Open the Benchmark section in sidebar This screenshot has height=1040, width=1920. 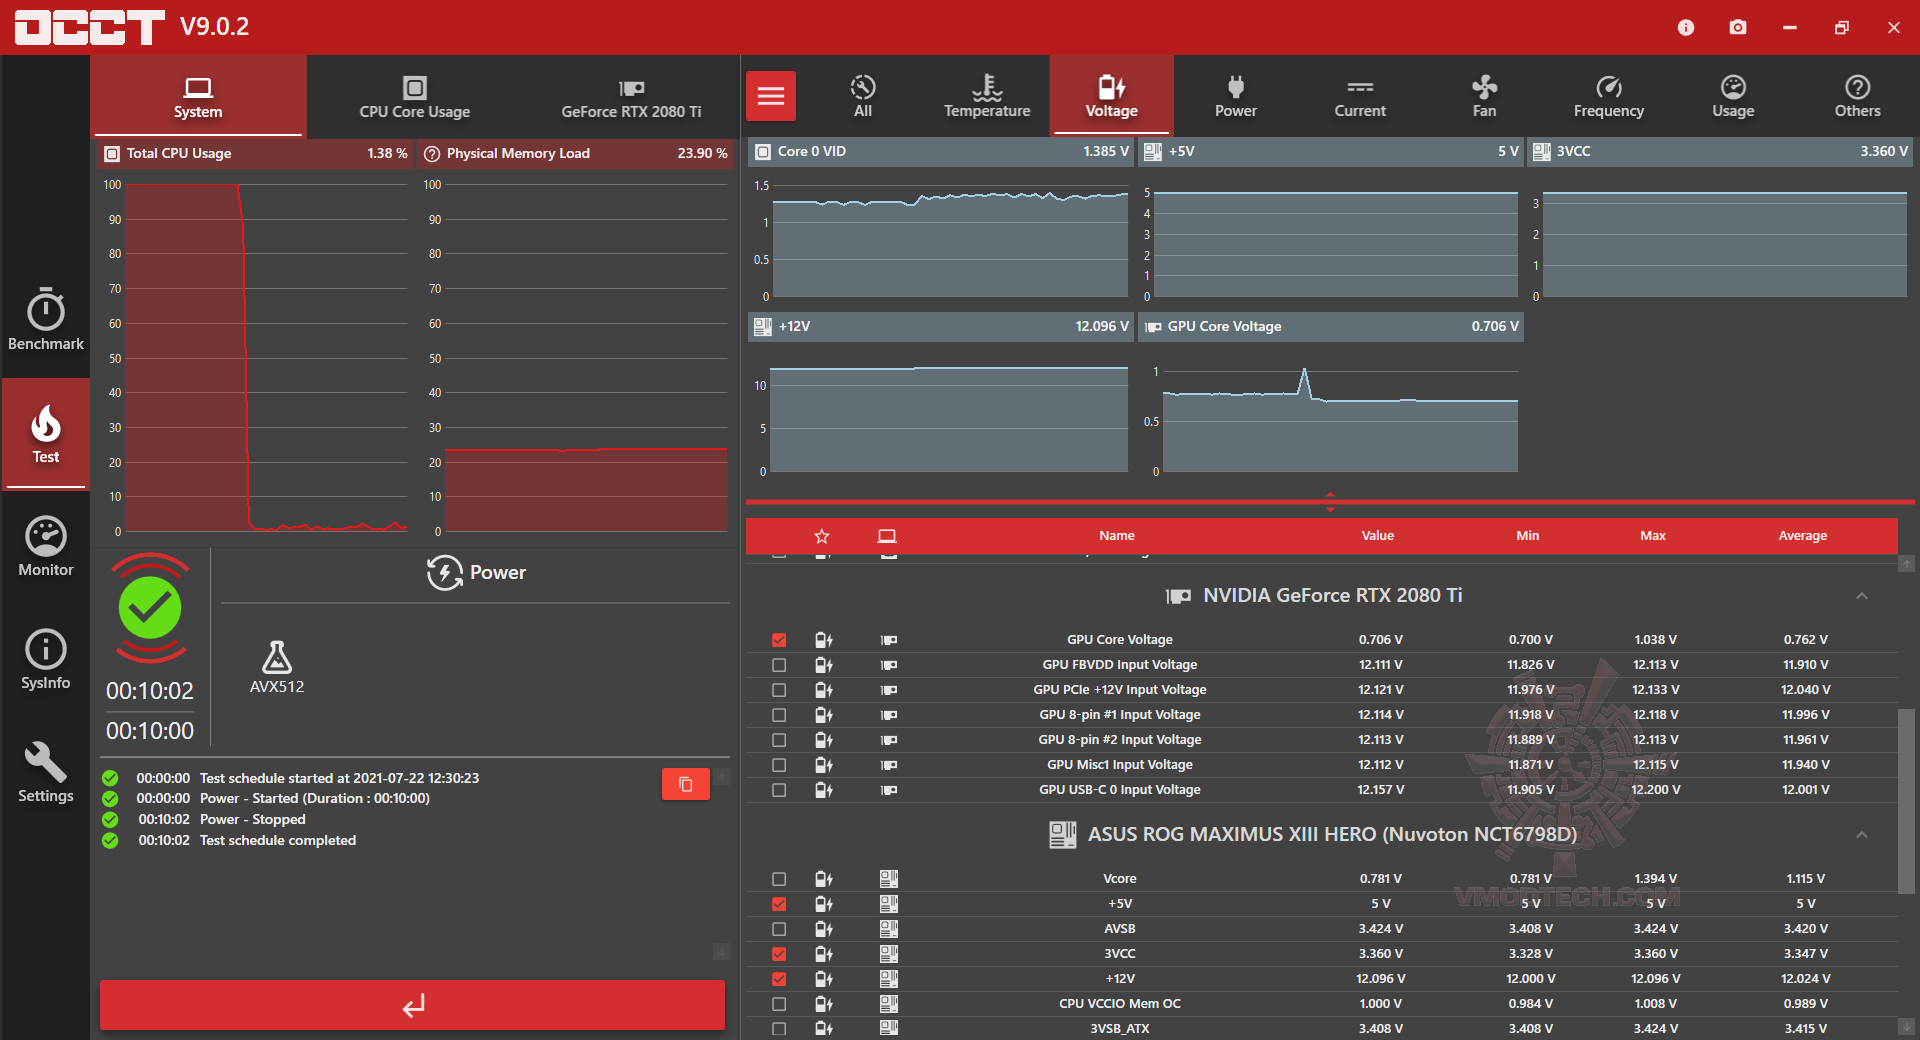tap(46, 319)
